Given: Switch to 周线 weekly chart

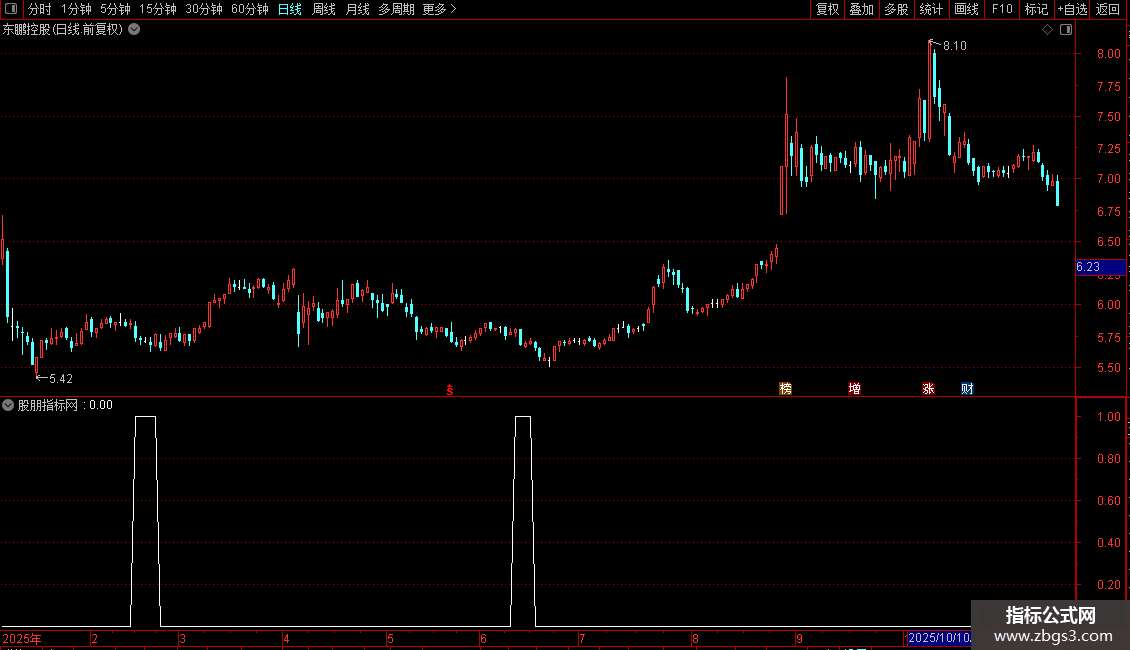Looking at the screenshot, I should (324, 9).
